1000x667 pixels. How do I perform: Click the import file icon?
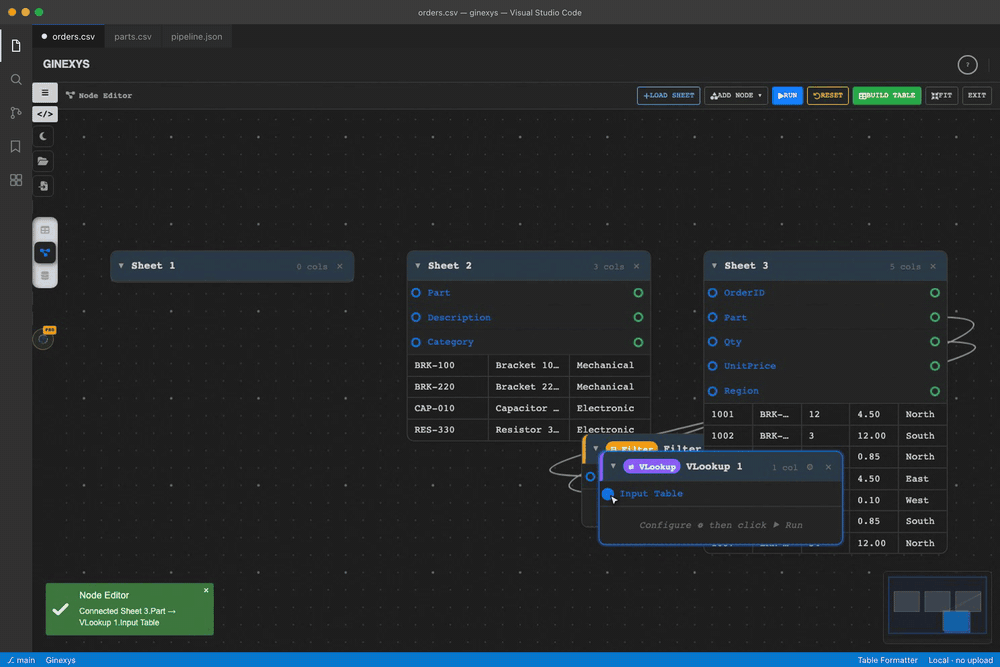click(43, 186)
